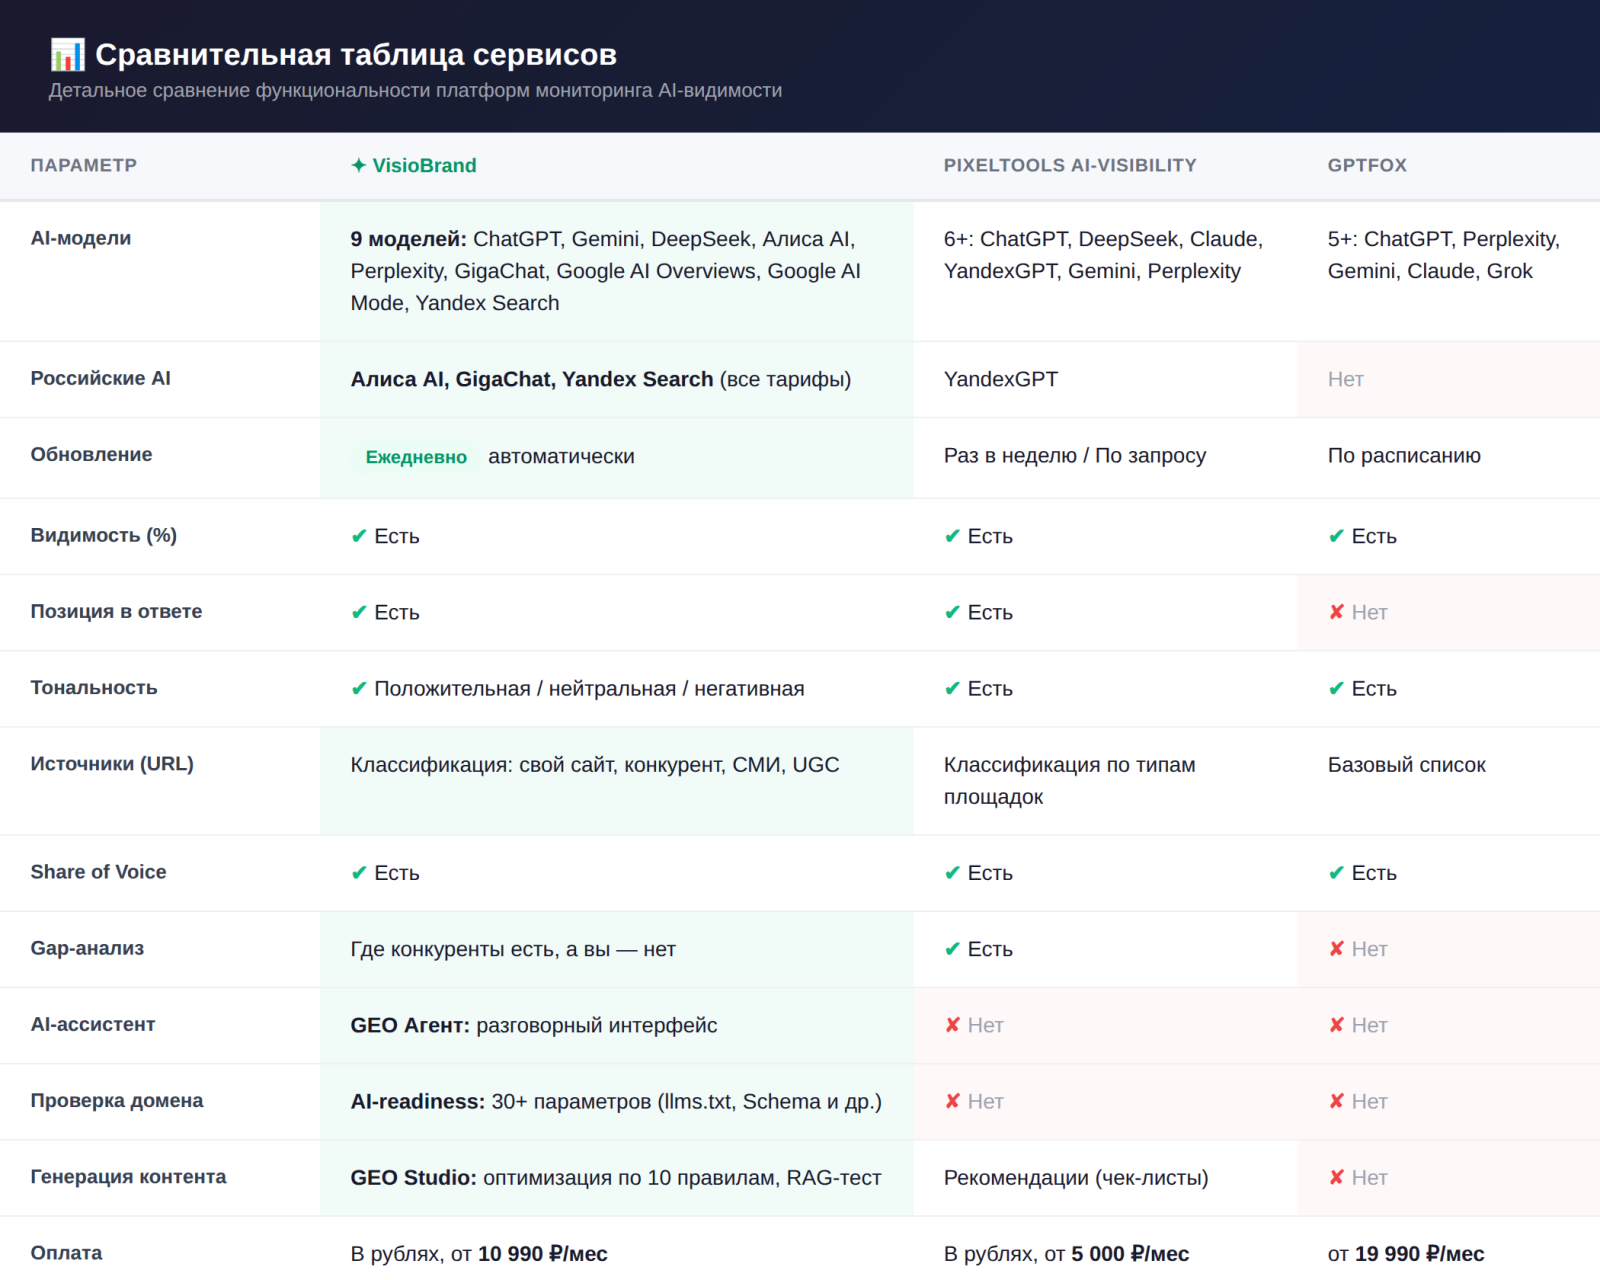Click VisioBrand's checkmark in the Тональность row
The width and height of the screenshot is (1600, 1280).
click(x=359, y=688)
